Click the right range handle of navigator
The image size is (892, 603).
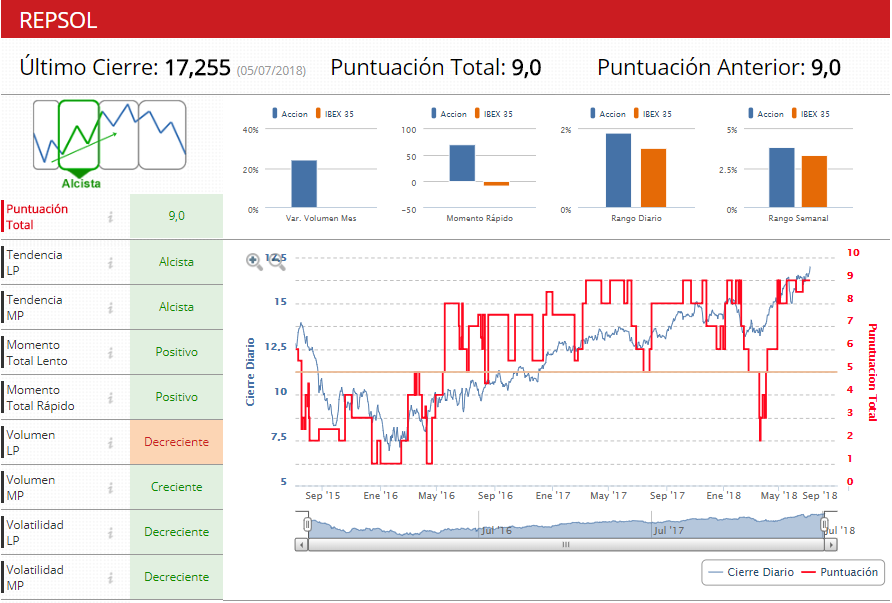click(x=824, y=524)
